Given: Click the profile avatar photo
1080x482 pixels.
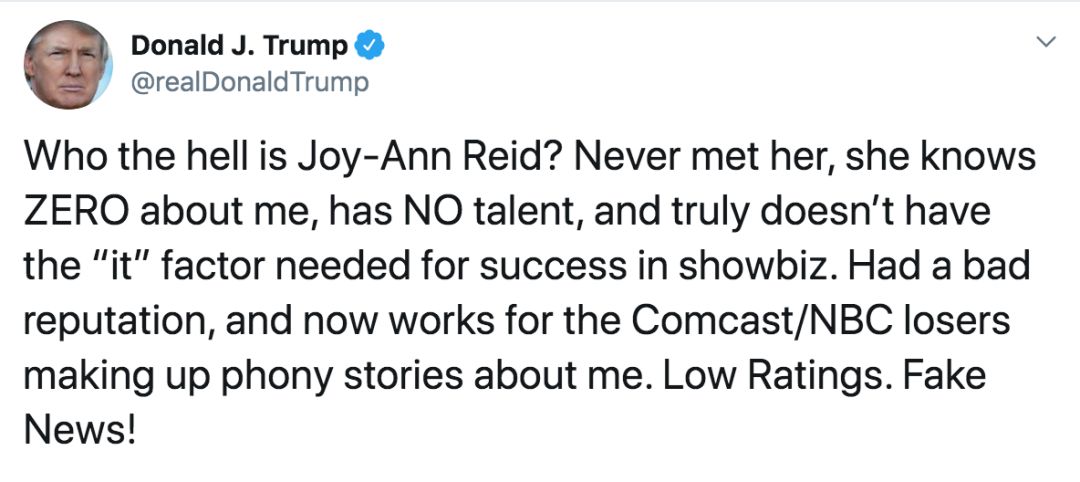Looking at the screenshot, I should (x=68, y=64).
